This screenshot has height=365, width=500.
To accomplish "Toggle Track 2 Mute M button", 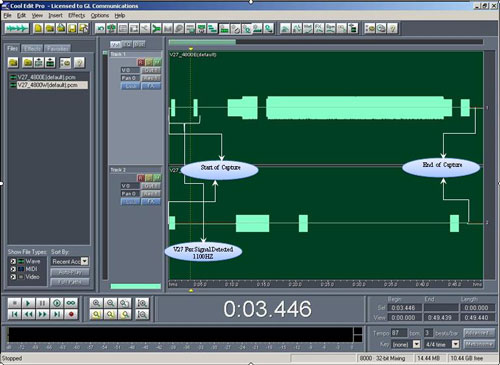I will point(157,178).
